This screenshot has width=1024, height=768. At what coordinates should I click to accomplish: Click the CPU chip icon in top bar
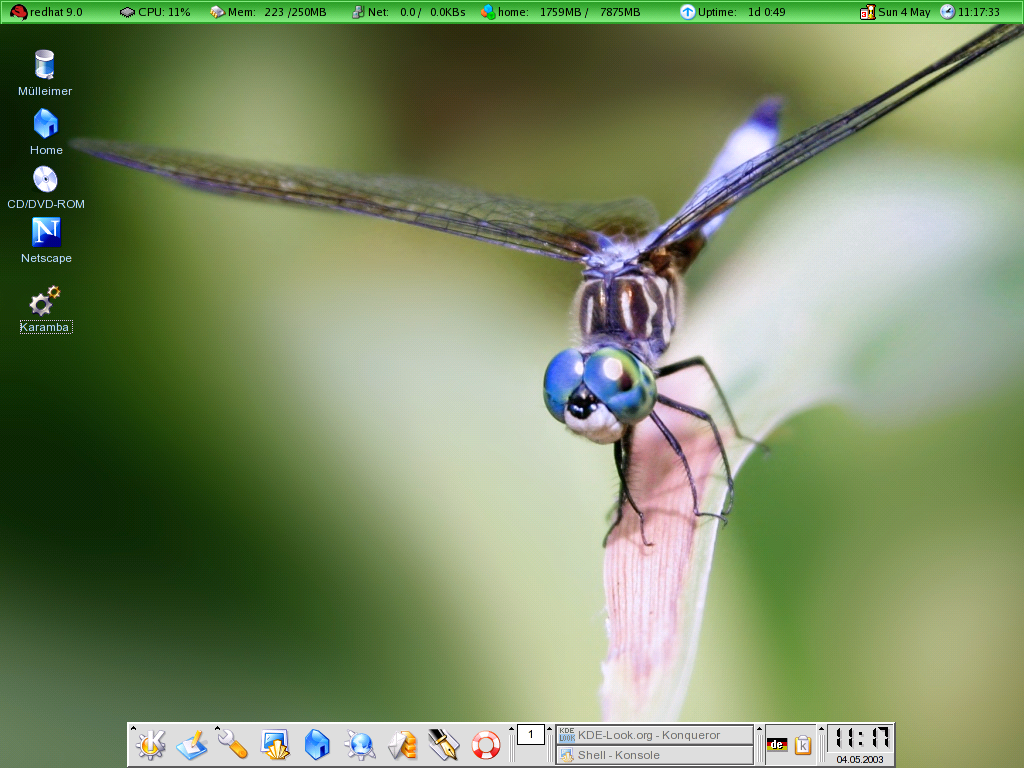(127, 12)
